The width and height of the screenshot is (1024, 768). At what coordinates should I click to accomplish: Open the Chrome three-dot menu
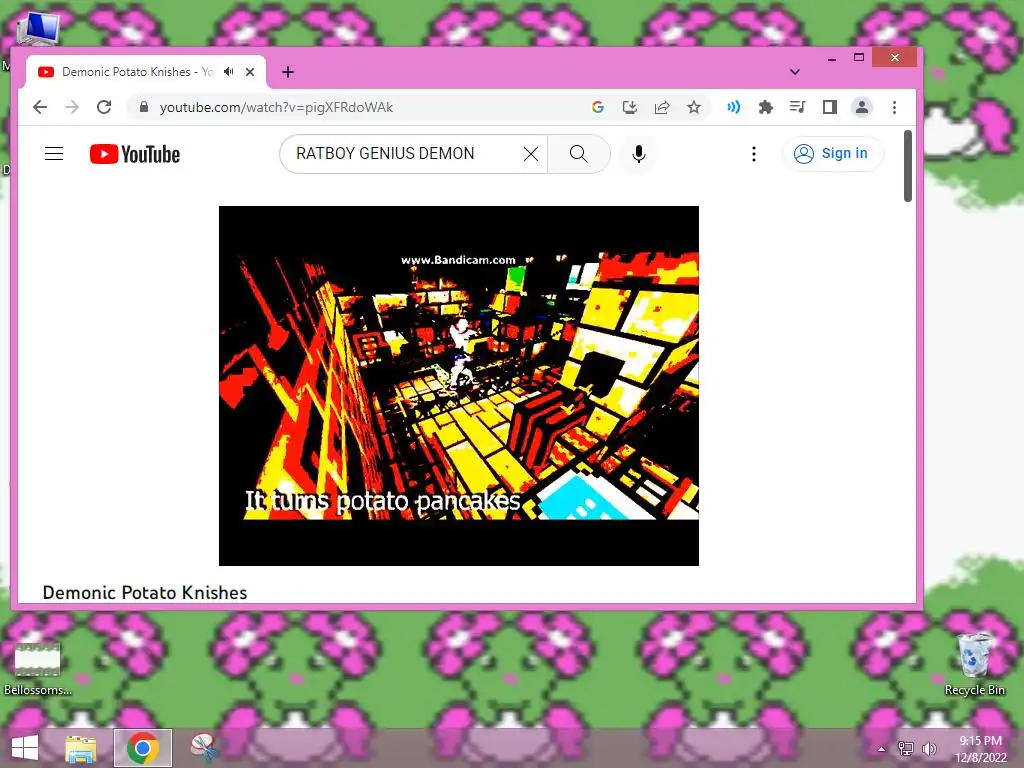(894, 107)
